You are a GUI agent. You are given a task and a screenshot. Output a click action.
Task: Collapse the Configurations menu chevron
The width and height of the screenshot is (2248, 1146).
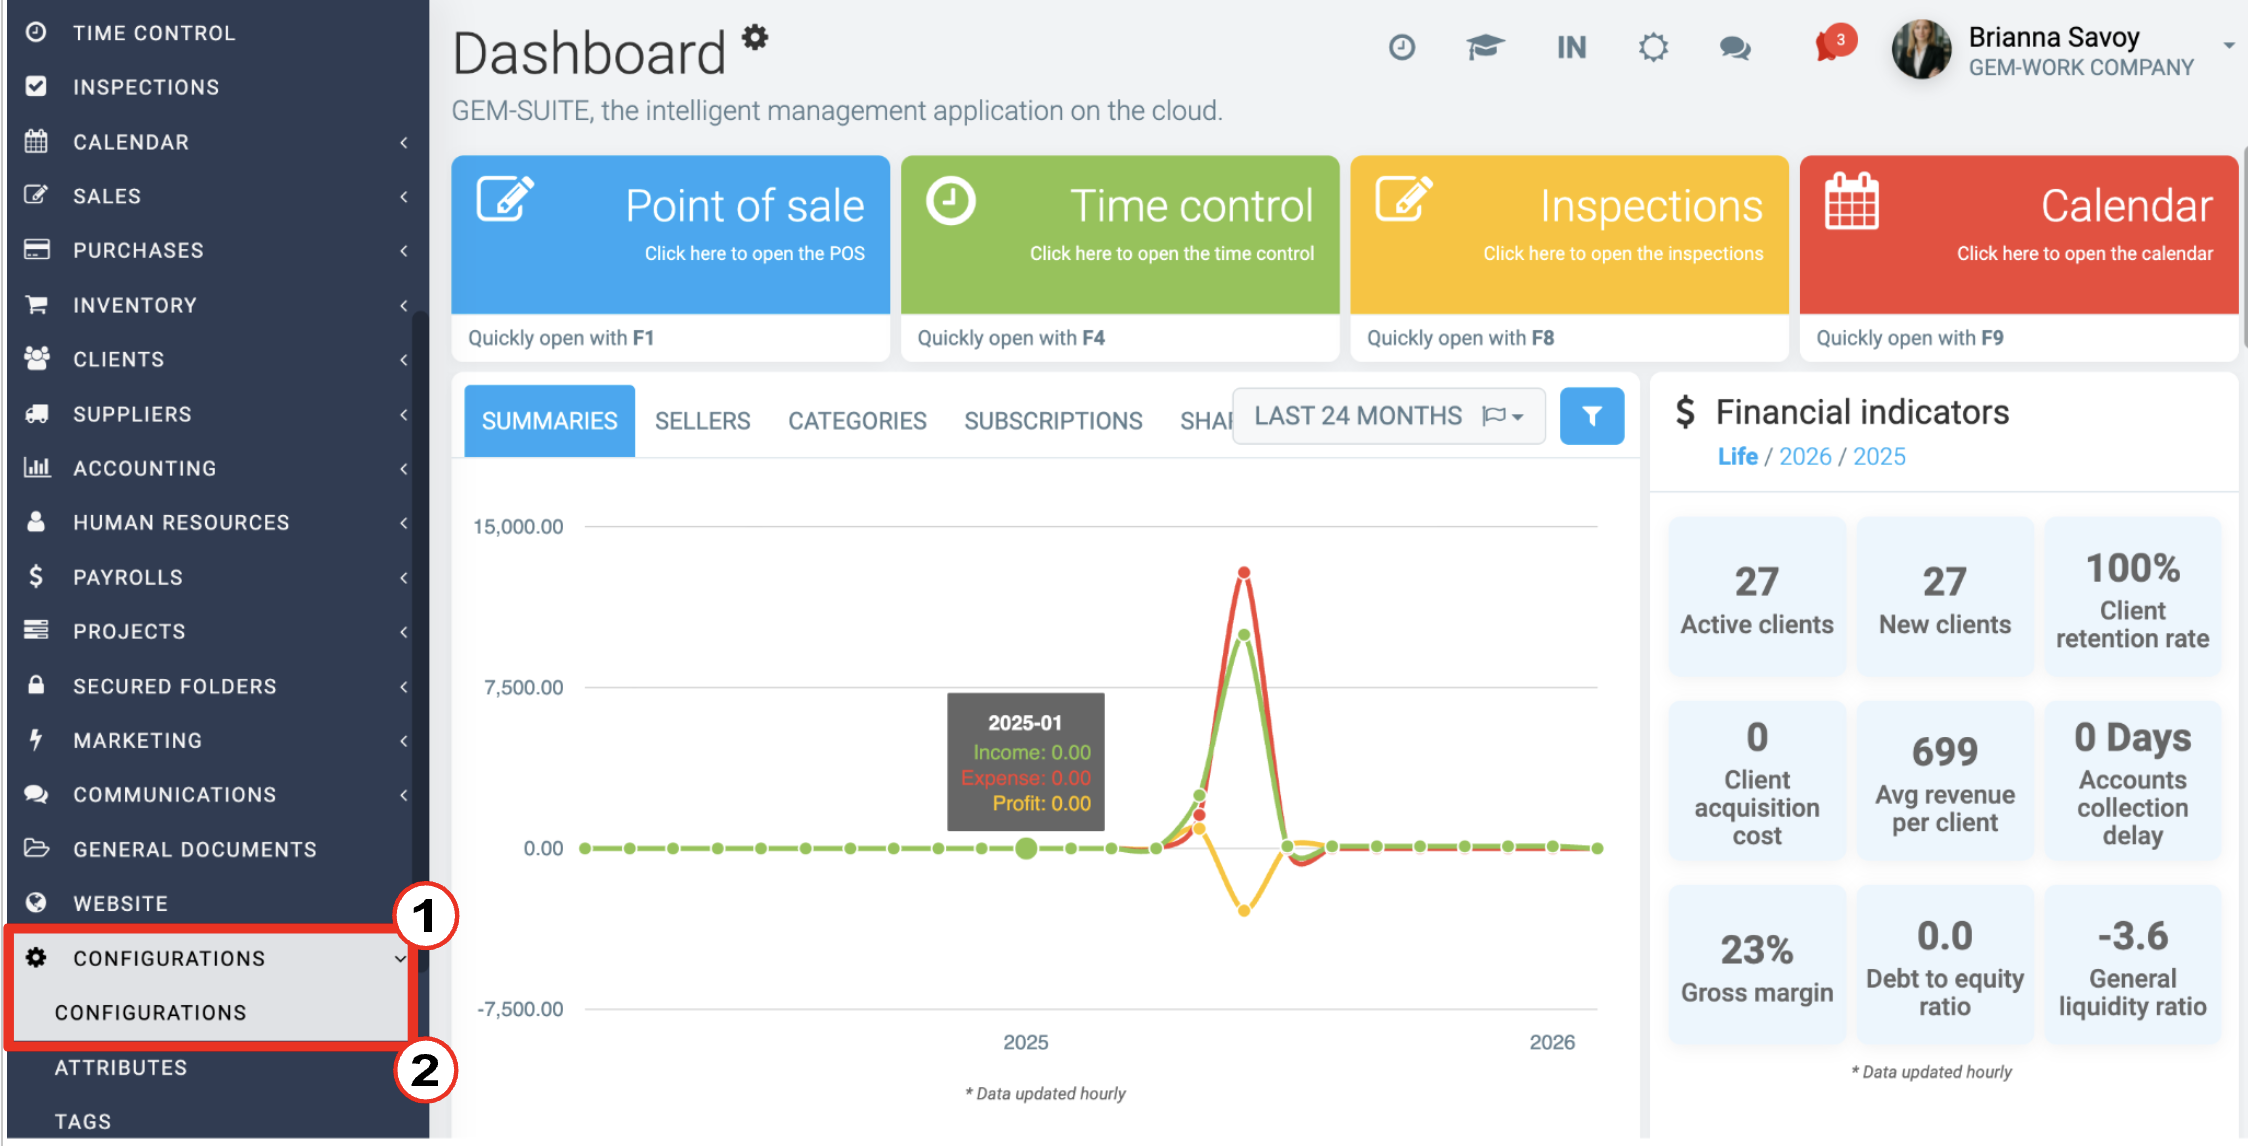coord(400,958)
